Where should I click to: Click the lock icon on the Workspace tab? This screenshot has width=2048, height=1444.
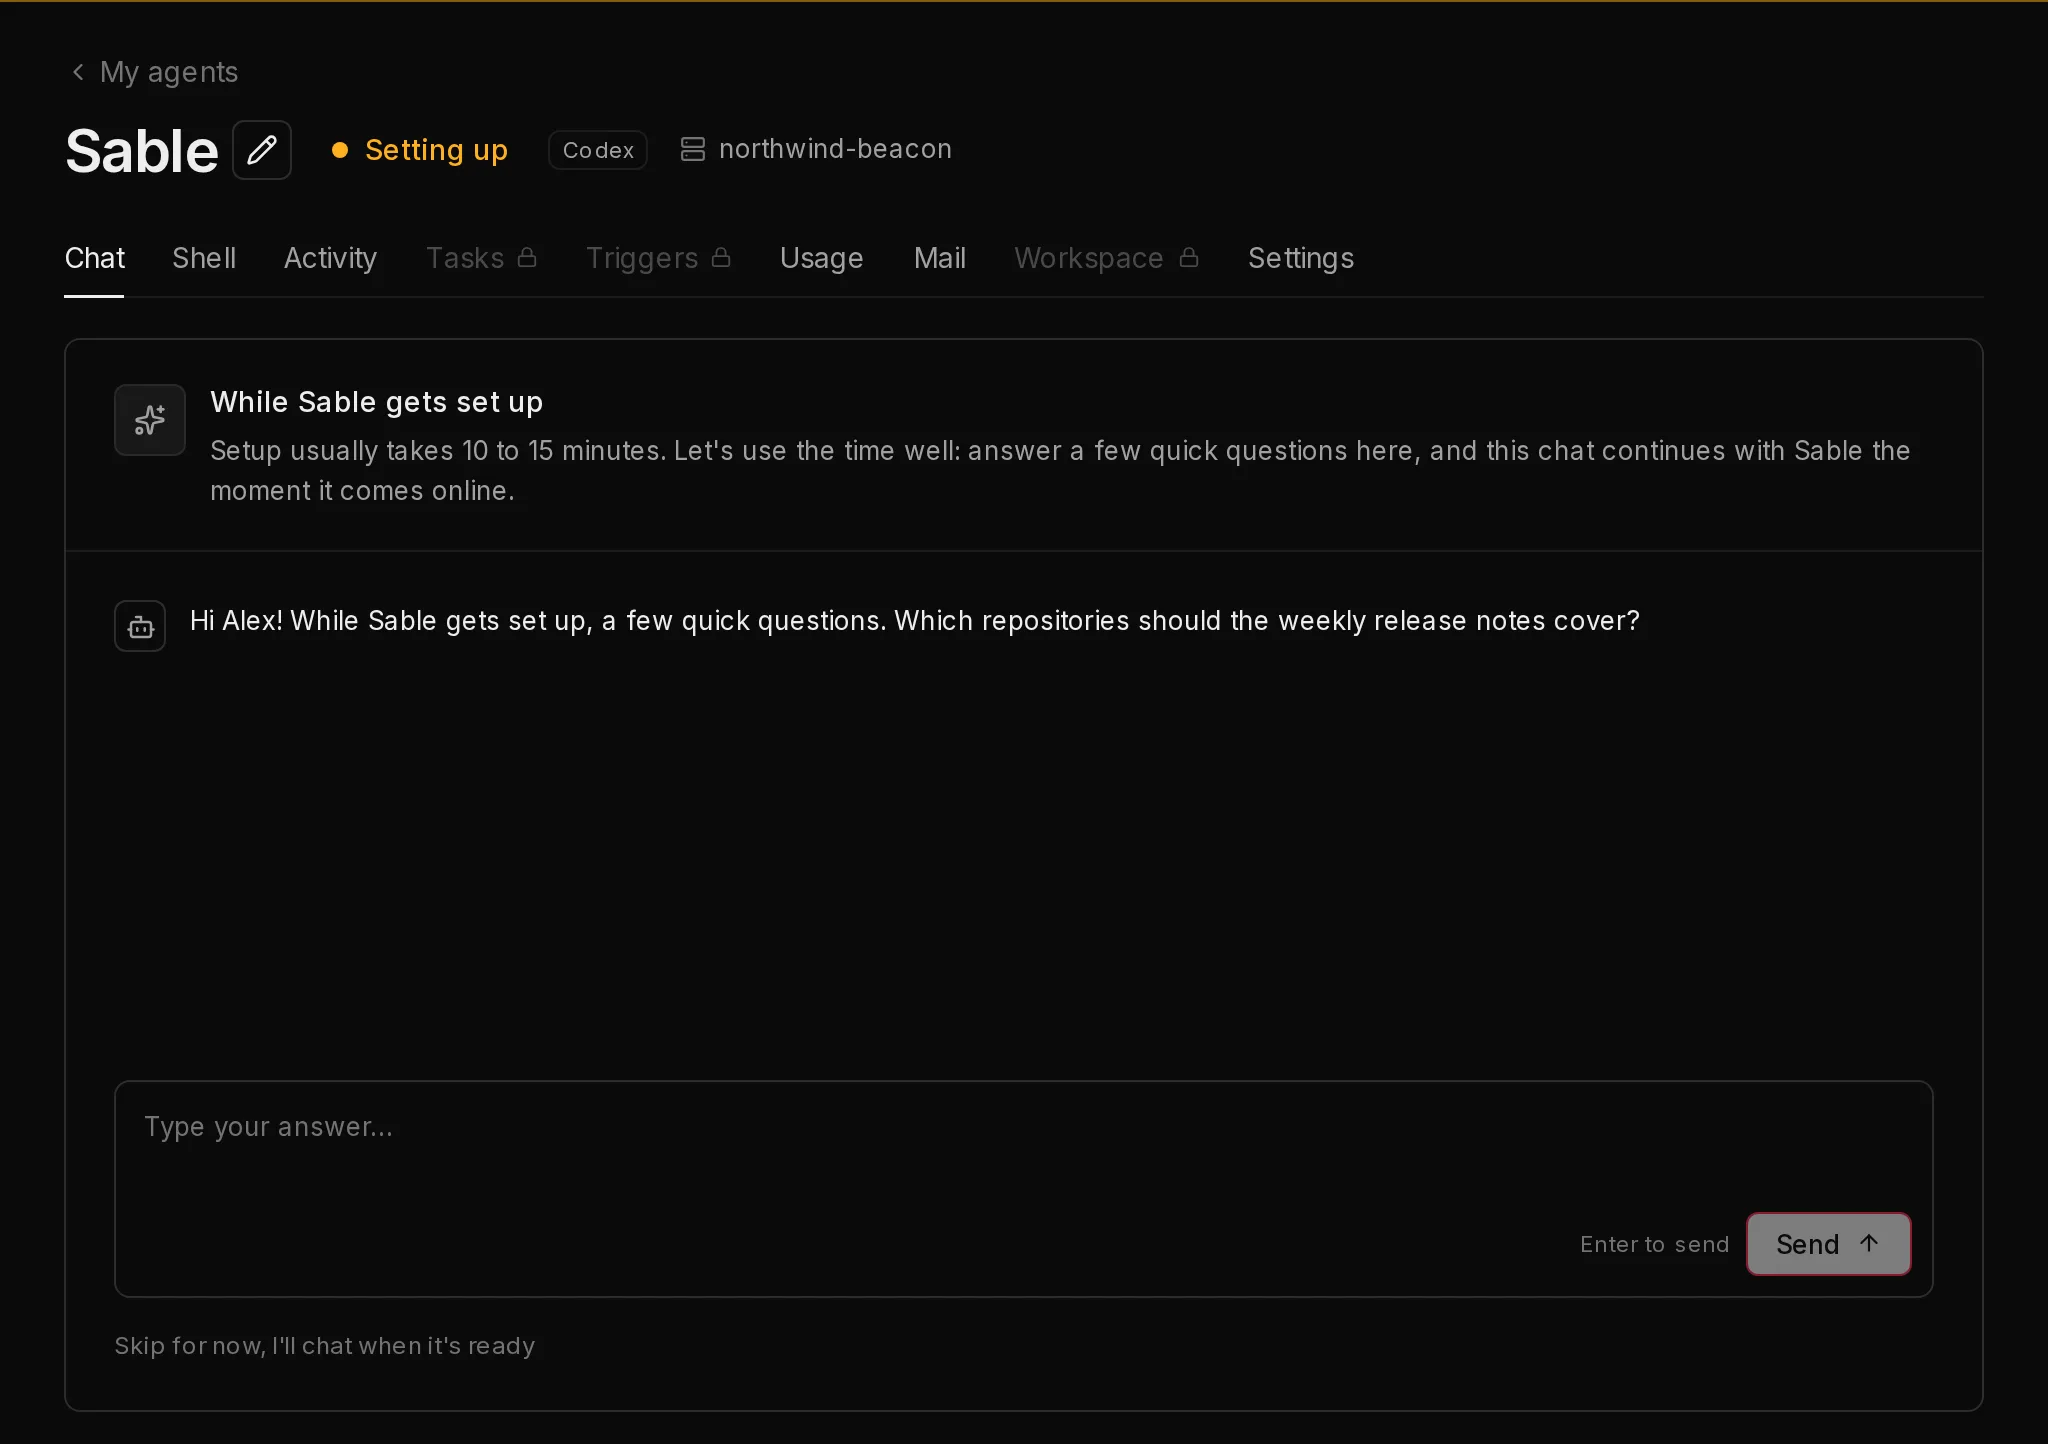coord(1189,258)
